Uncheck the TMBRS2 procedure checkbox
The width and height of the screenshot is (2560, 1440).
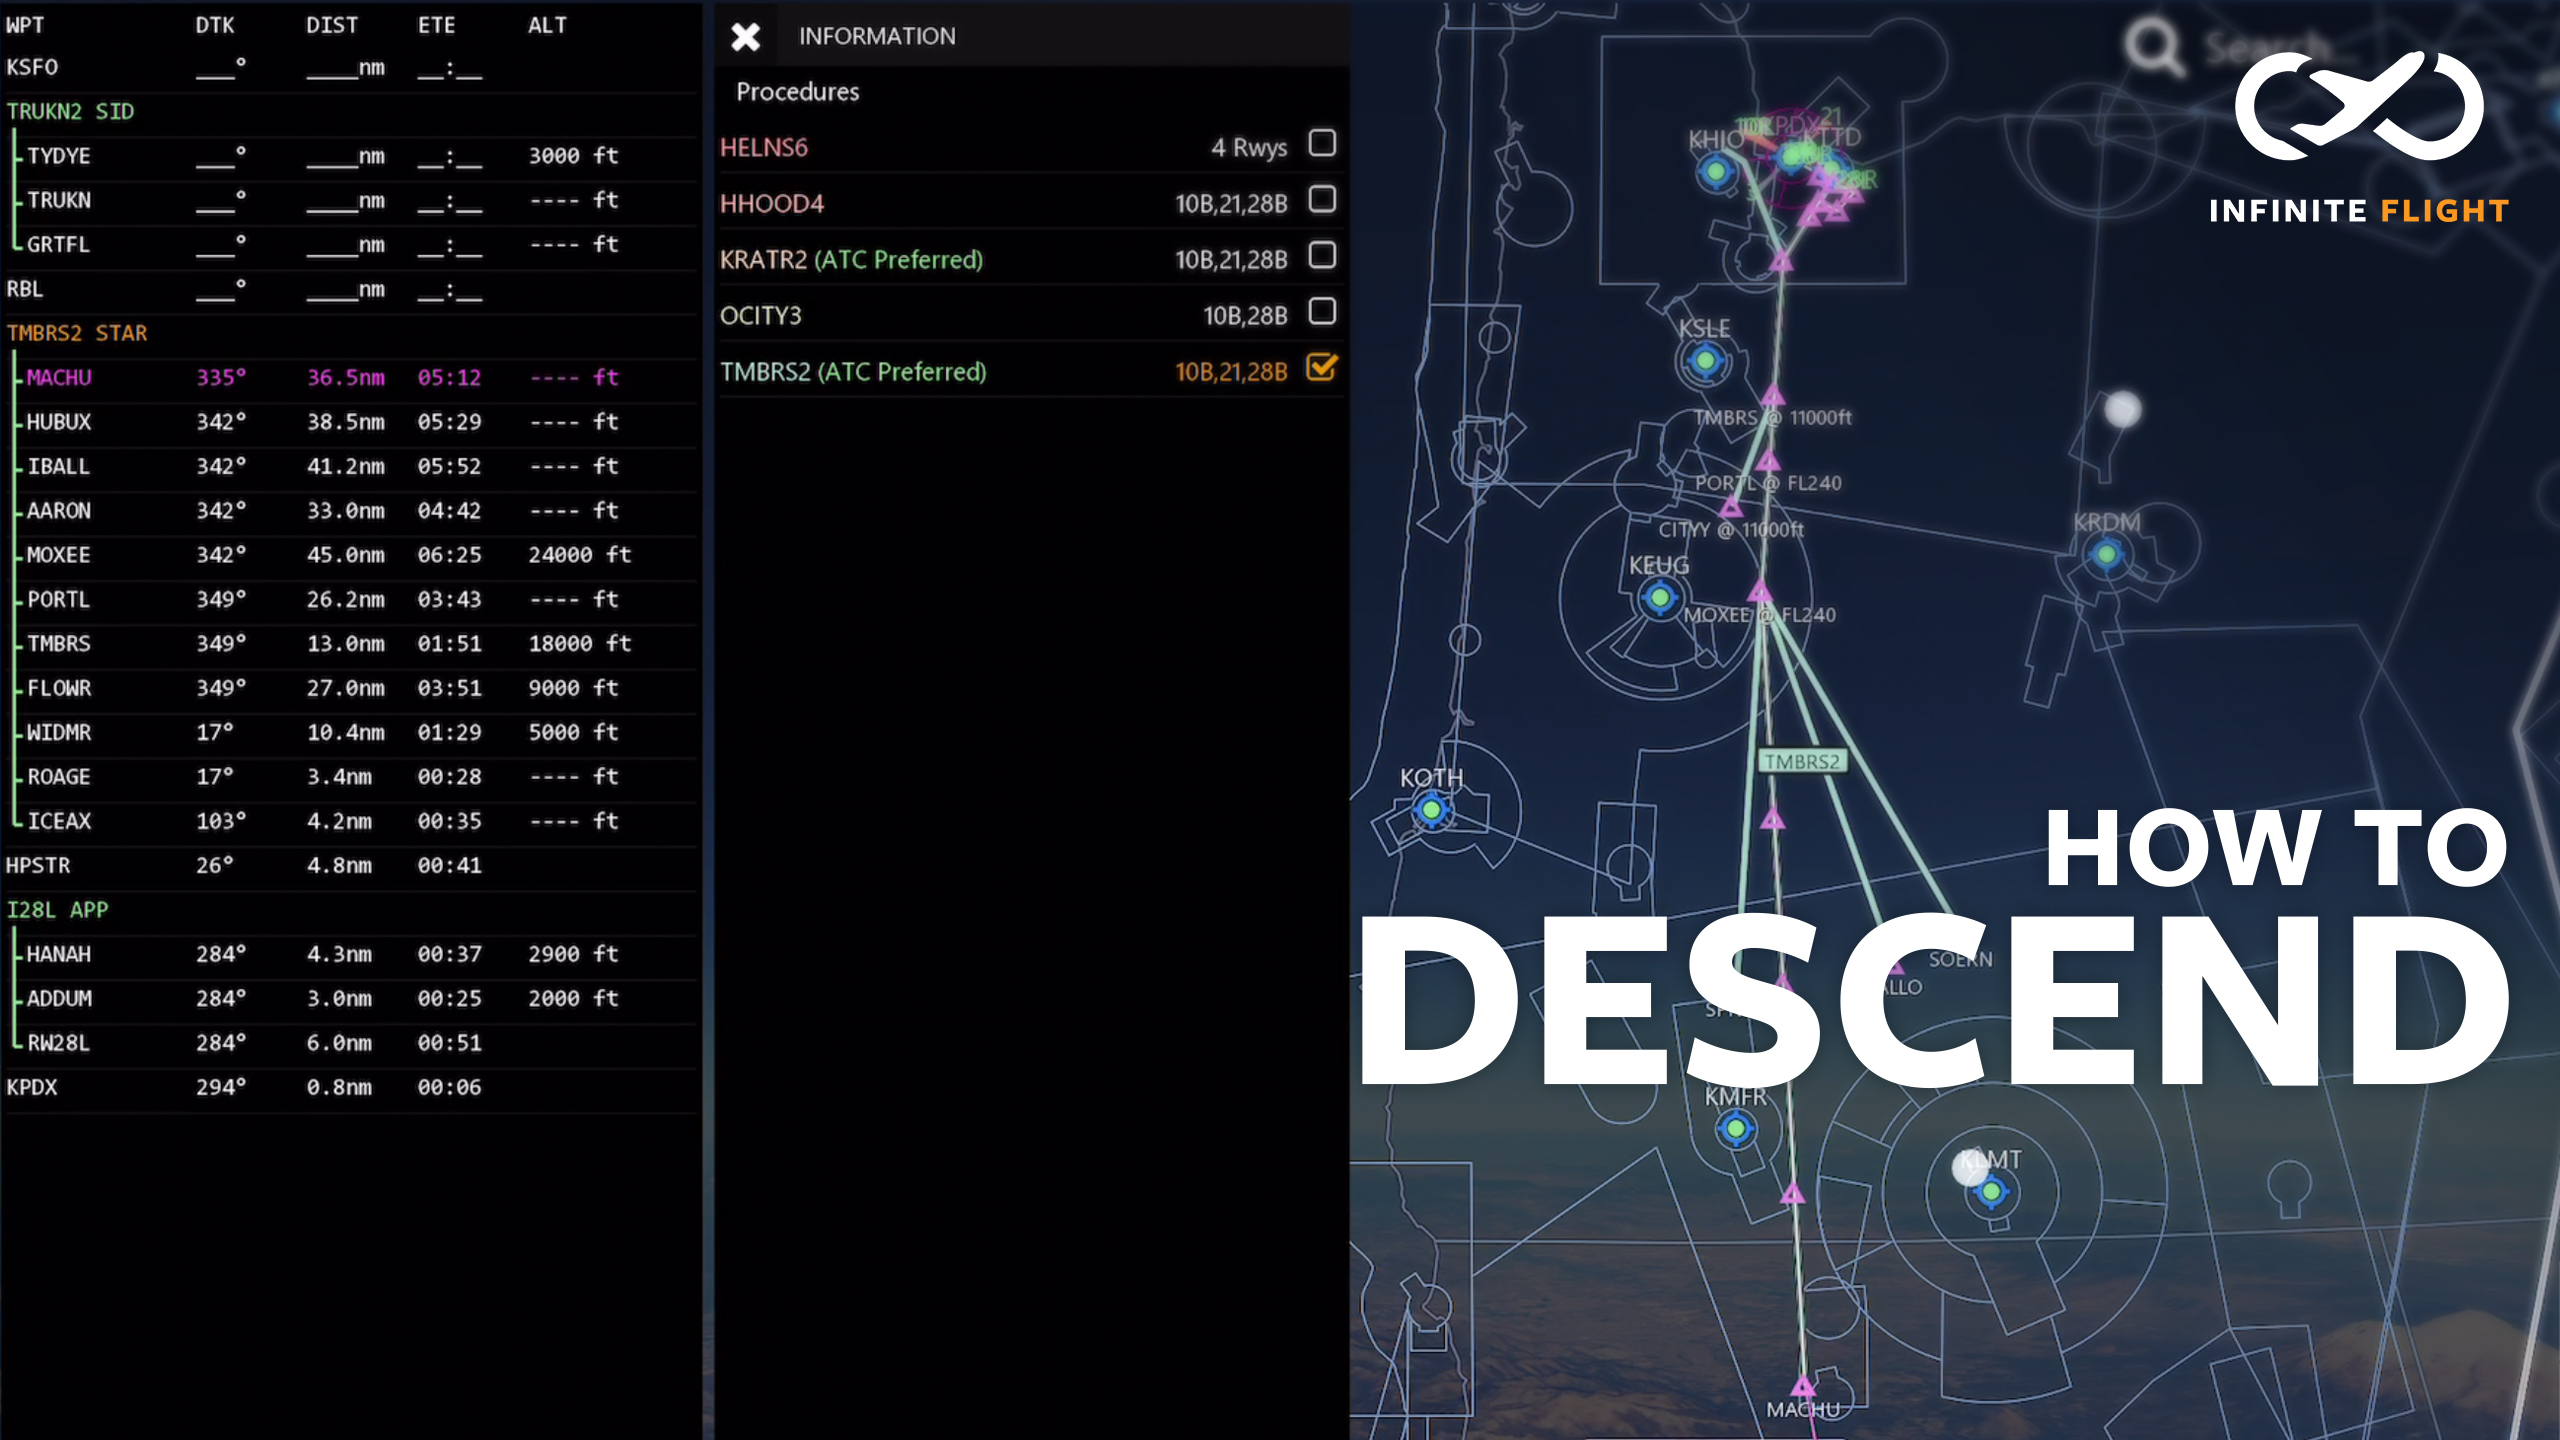[x=1322, y=368]
